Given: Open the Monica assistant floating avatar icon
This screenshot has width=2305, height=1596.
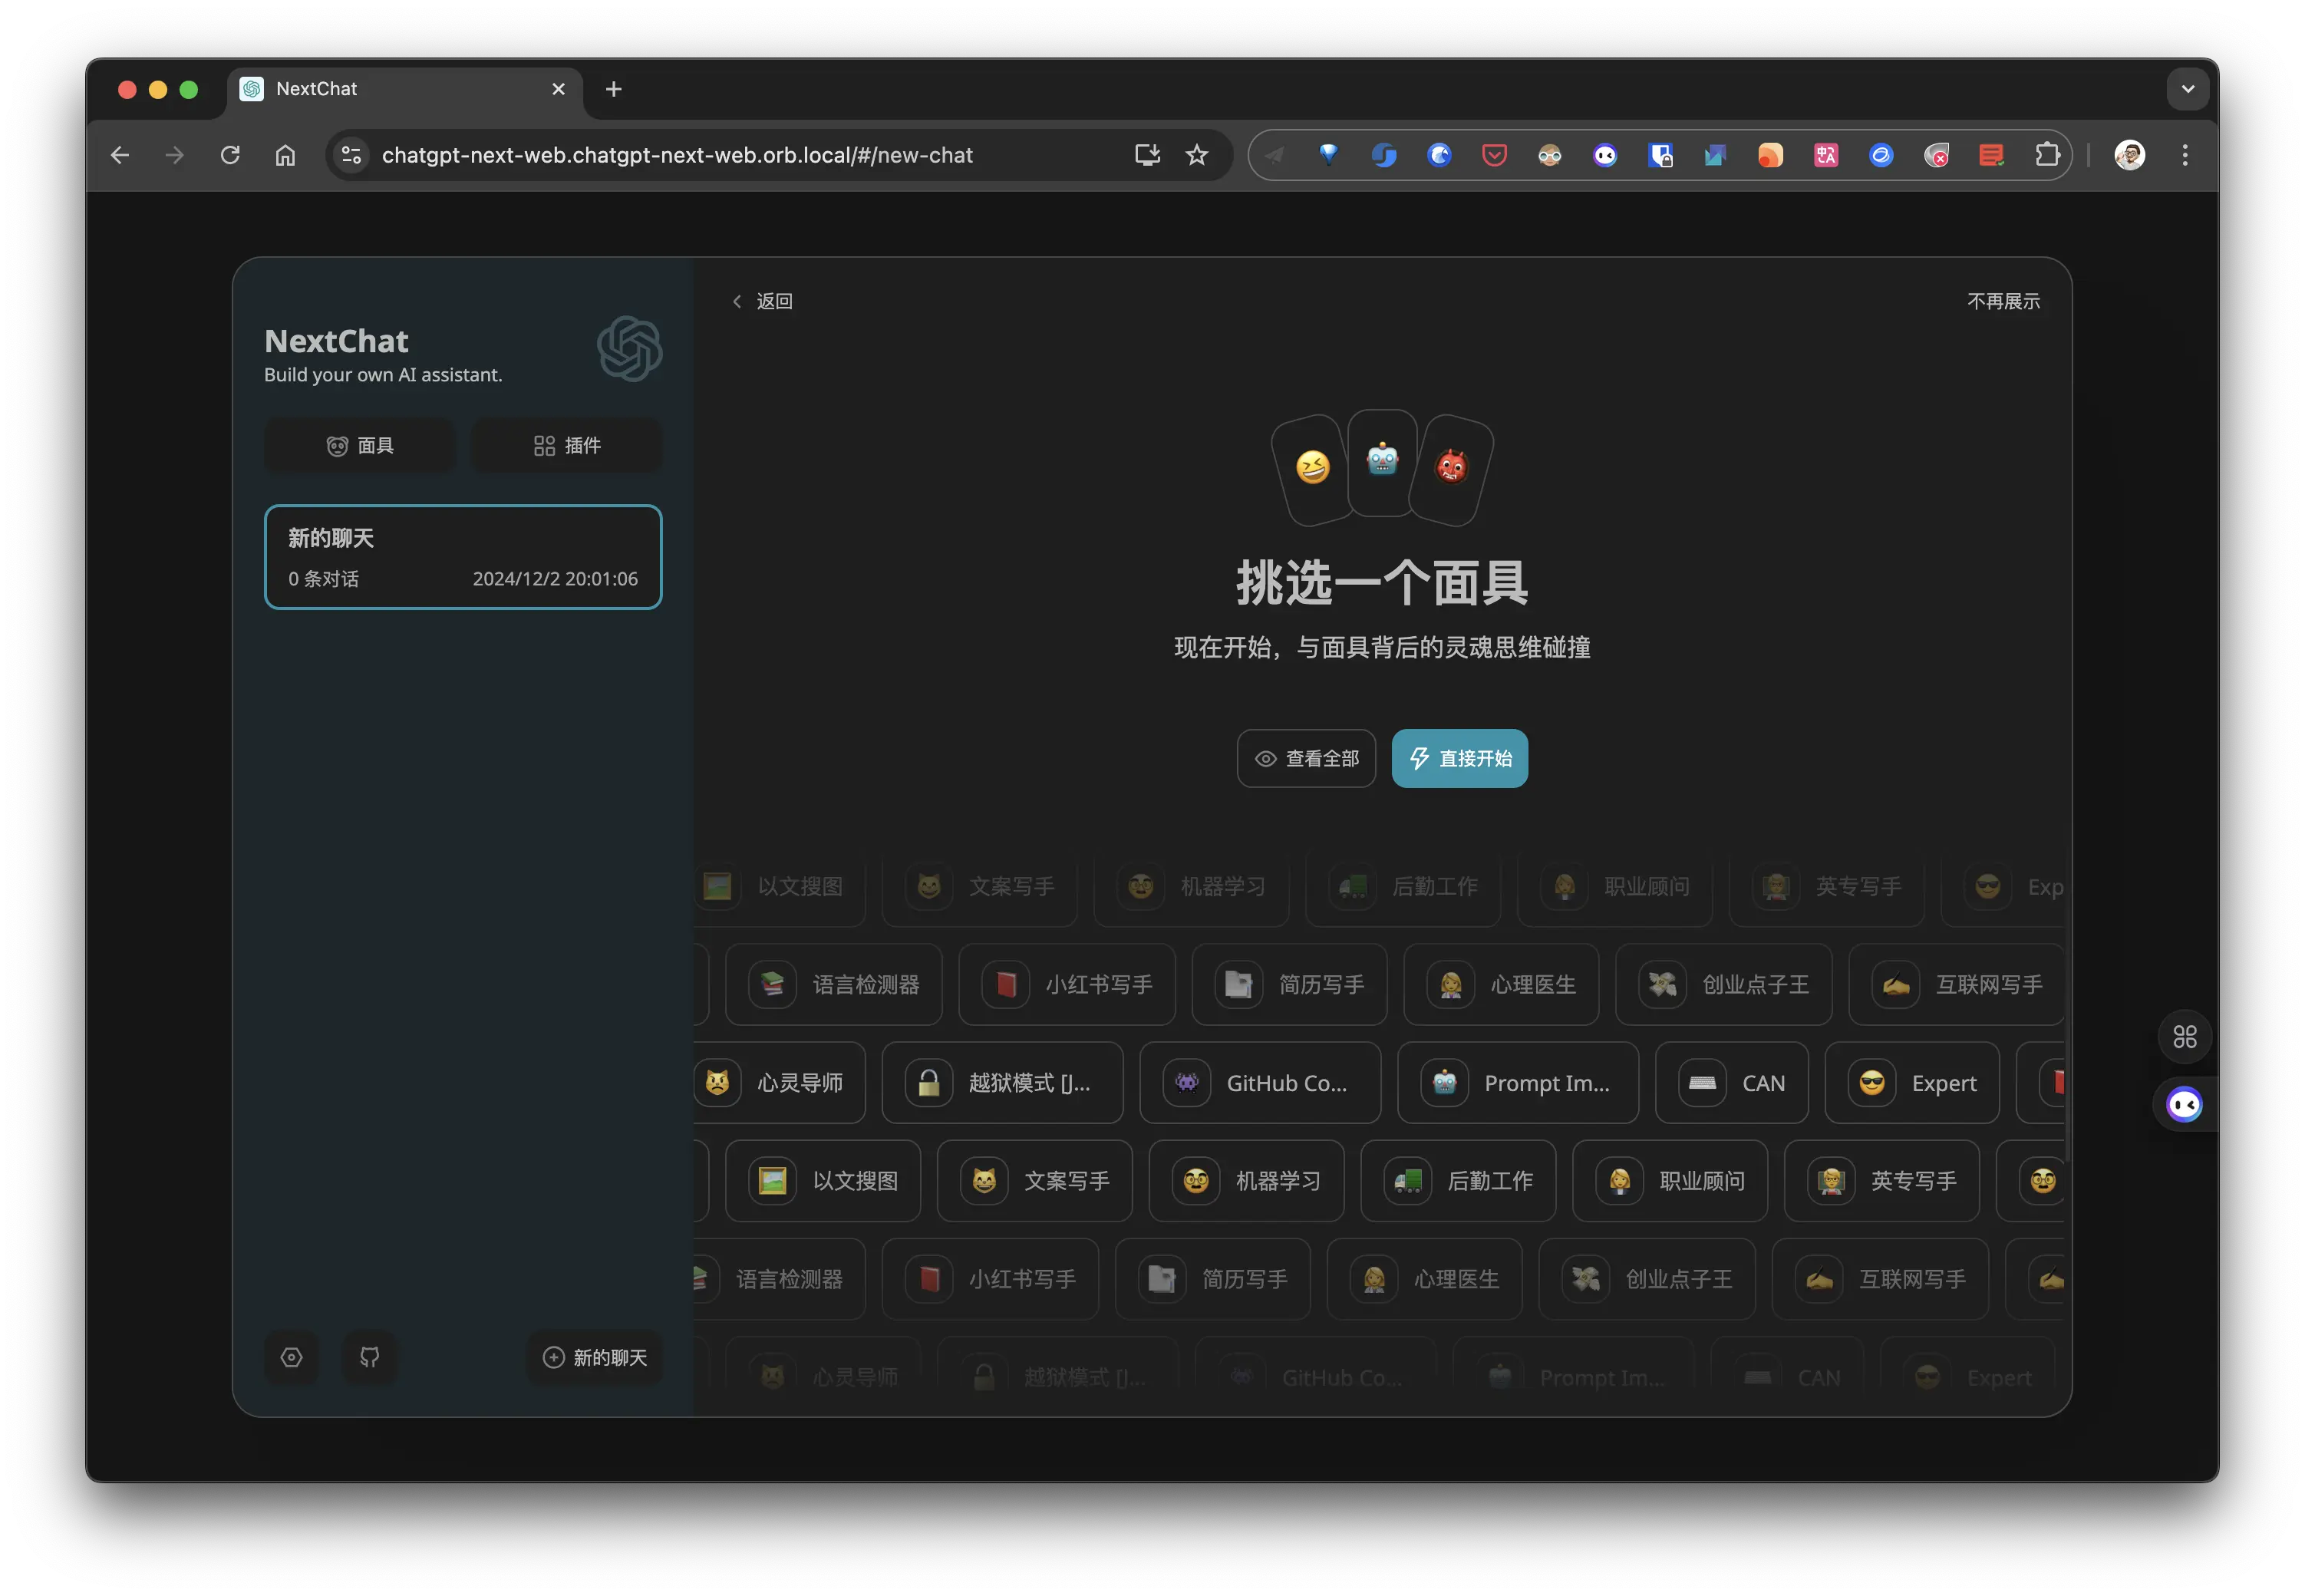Looking at the screenshot, I should (x=2185, y=1104).
